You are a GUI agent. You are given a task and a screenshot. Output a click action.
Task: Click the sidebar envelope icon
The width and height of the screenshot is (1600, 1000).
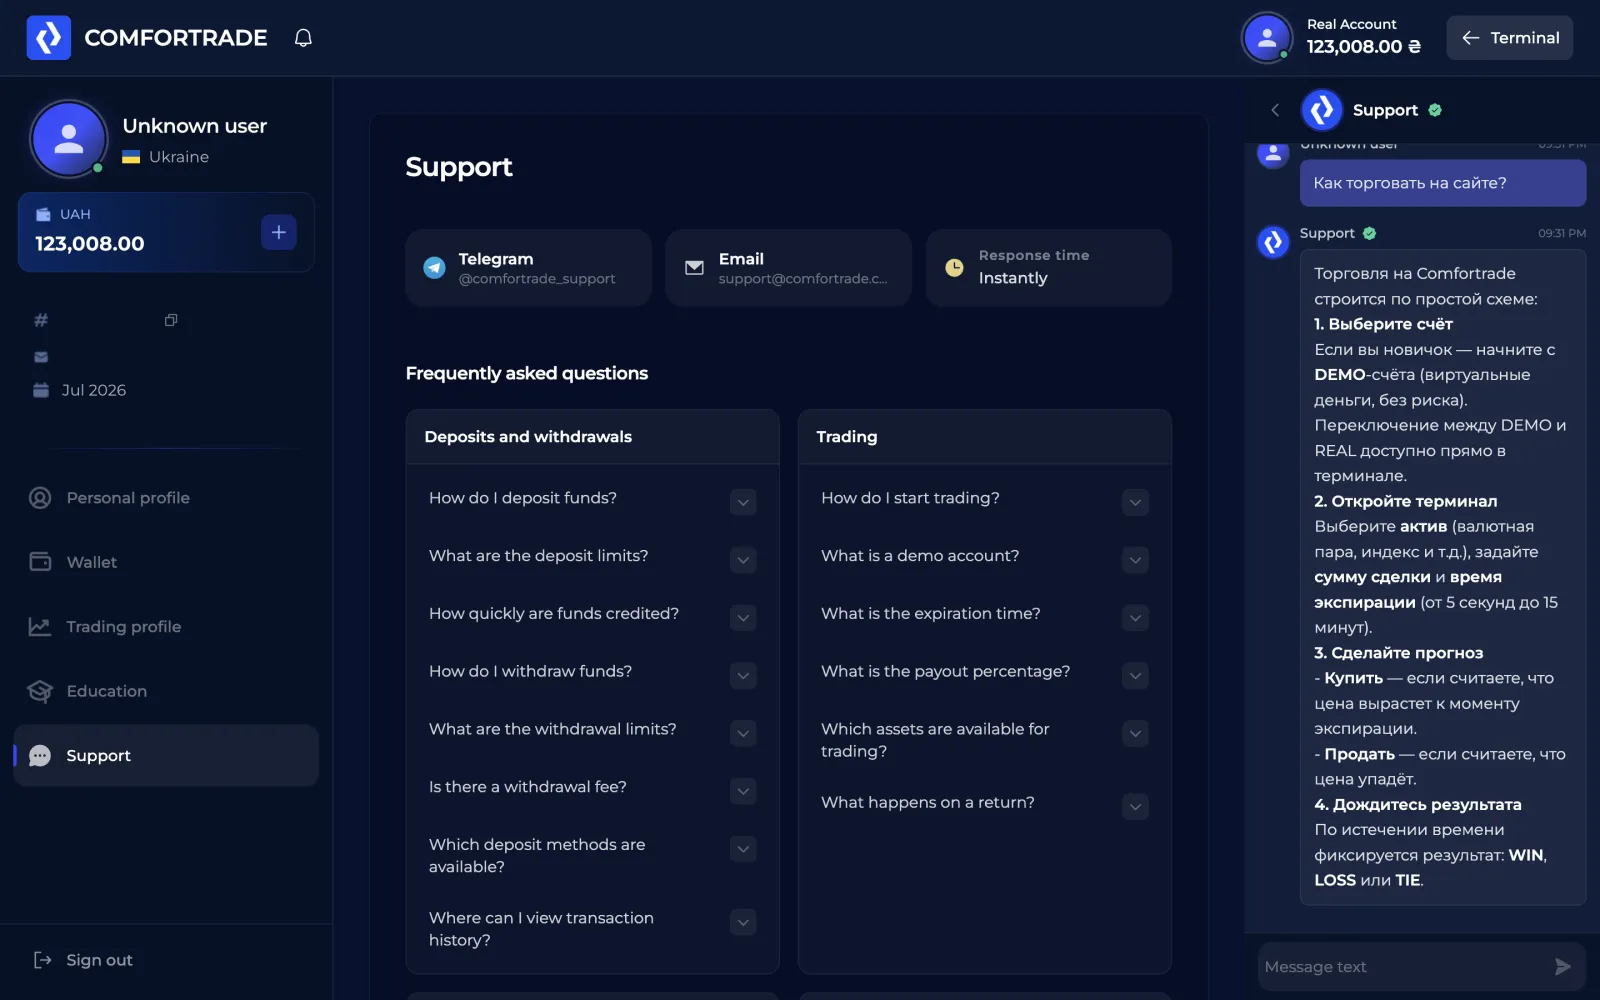tap(41, 357)
